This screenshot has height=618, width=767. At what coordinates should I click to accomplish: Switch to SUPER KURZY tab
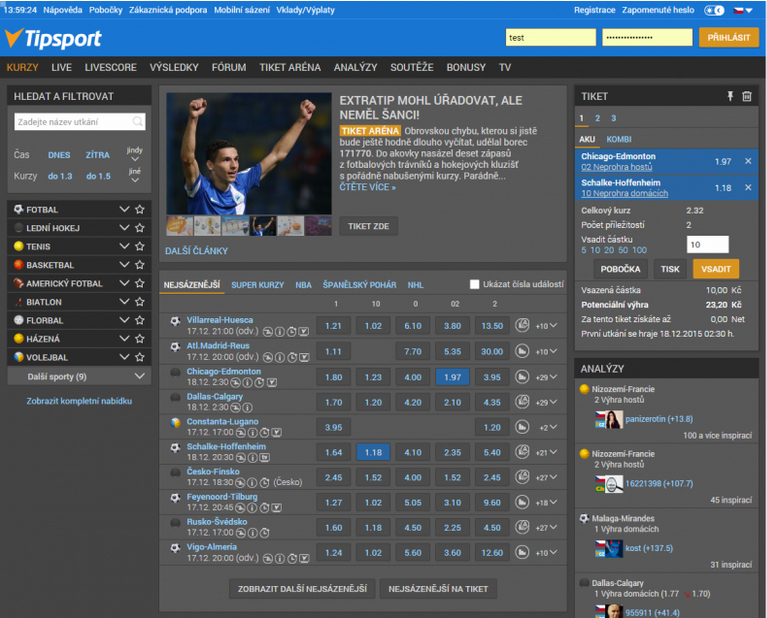pyautogui.click(x=257, y=285)
